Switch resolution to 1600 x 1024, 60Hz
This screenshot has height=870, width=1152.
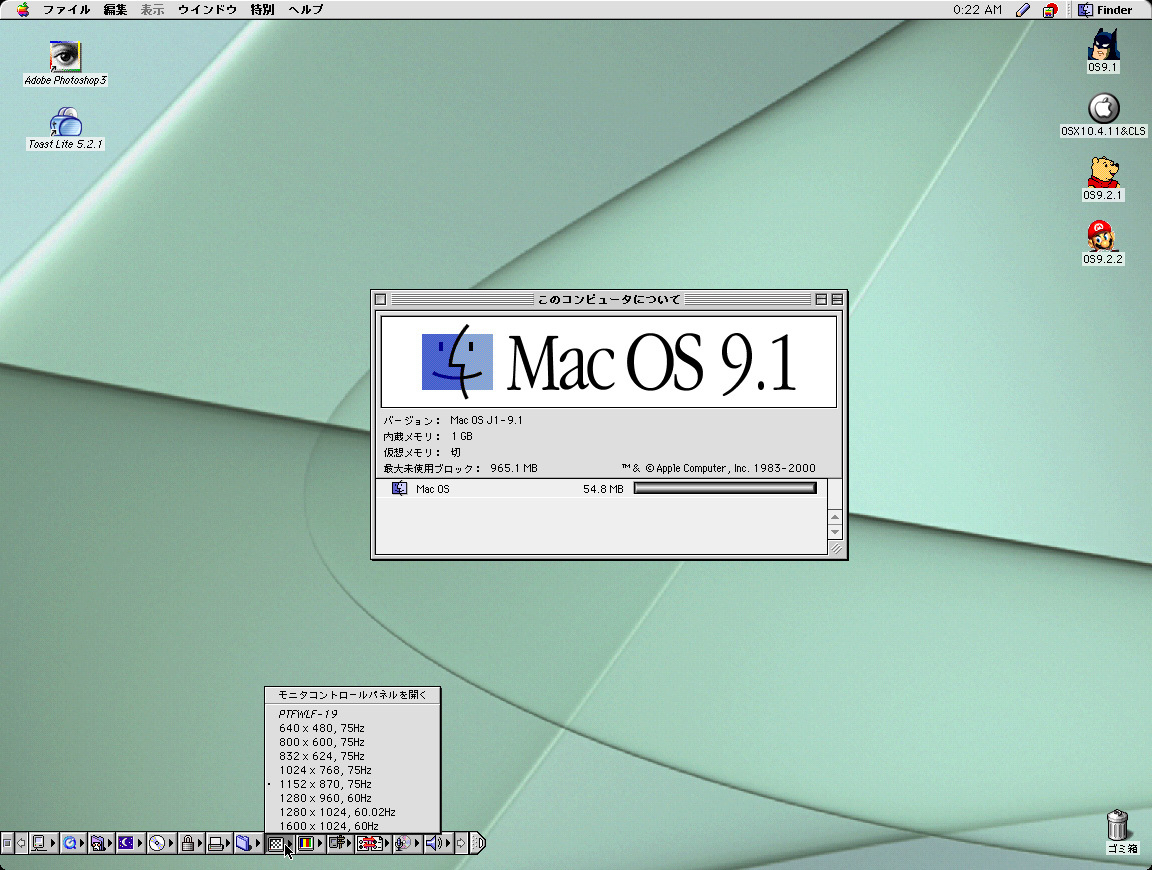coord(328,826)
